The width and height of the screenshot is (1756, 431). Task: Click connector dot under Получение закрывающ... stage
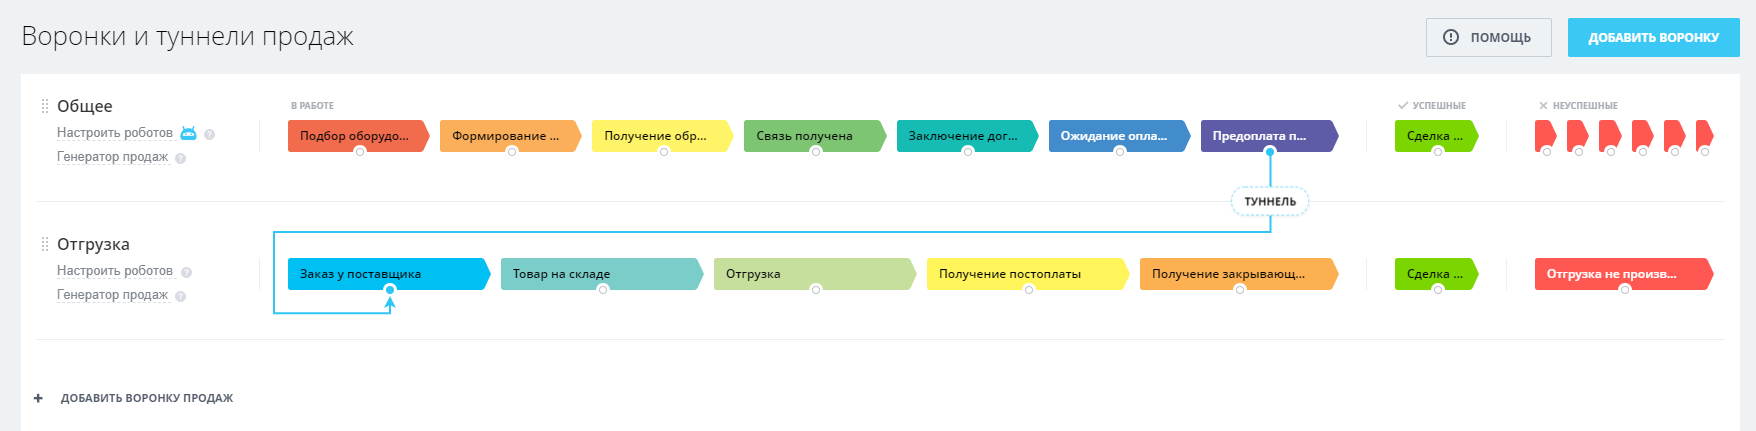click(1240, 290)
